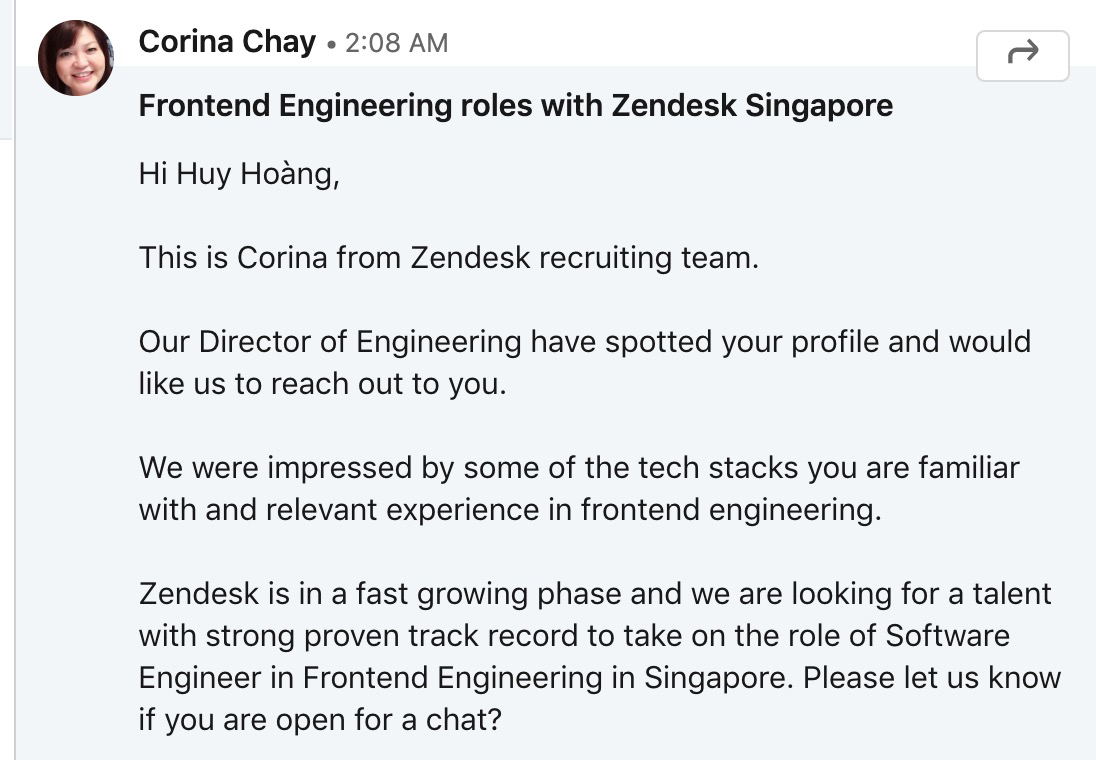Click the forward arrow icon button
The image size is (1096, 760).
1022,55
